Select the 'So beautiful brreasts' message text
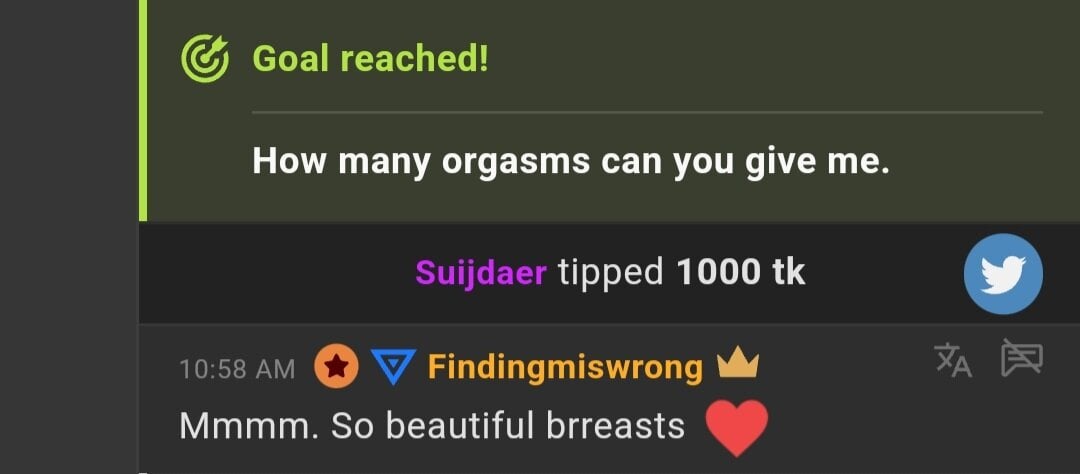Image resolution: width=1080 pixels, height=474 pixels. 508,426
